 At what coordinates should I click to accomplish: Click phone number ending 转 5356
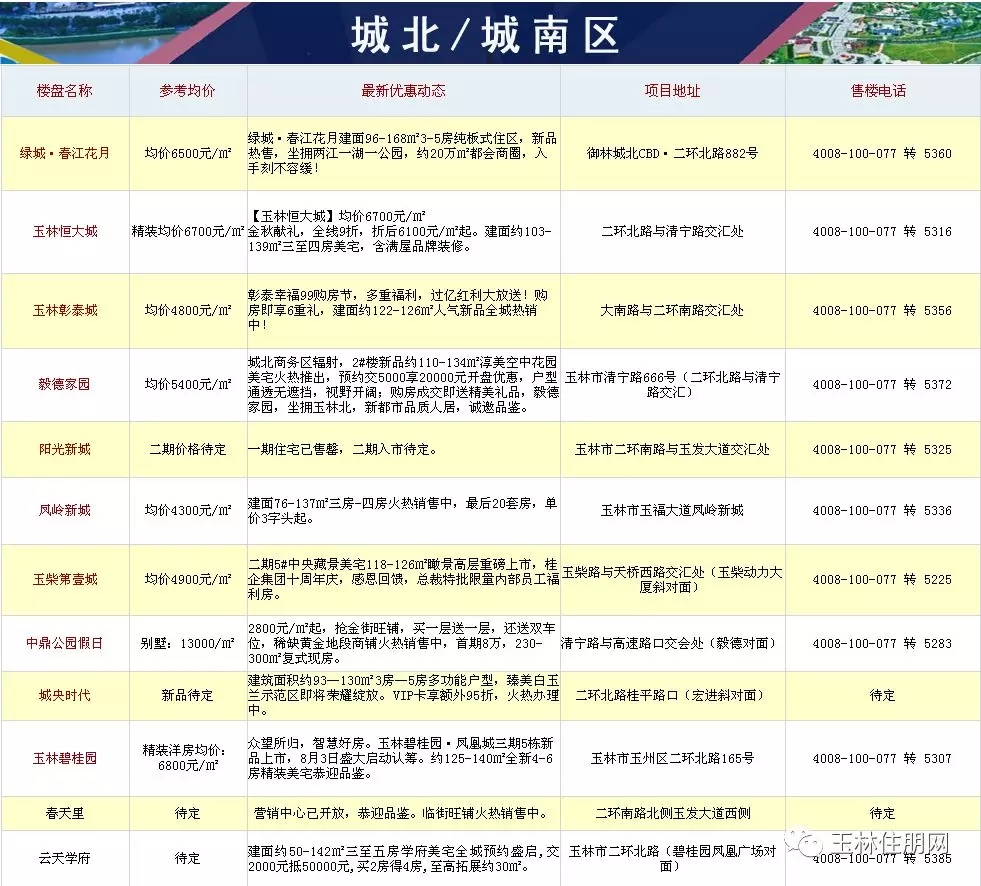(x=882, y=310)
